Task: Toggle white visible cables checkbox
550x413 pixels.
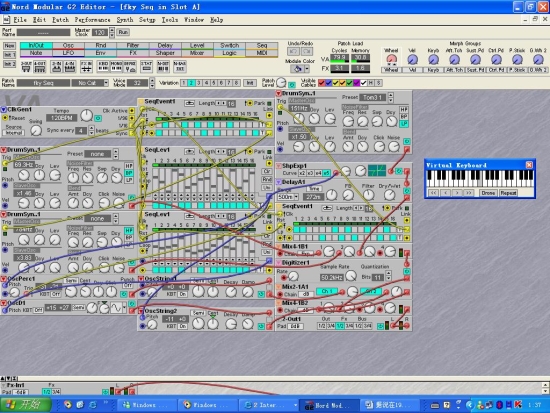Action: click(363, 83)
